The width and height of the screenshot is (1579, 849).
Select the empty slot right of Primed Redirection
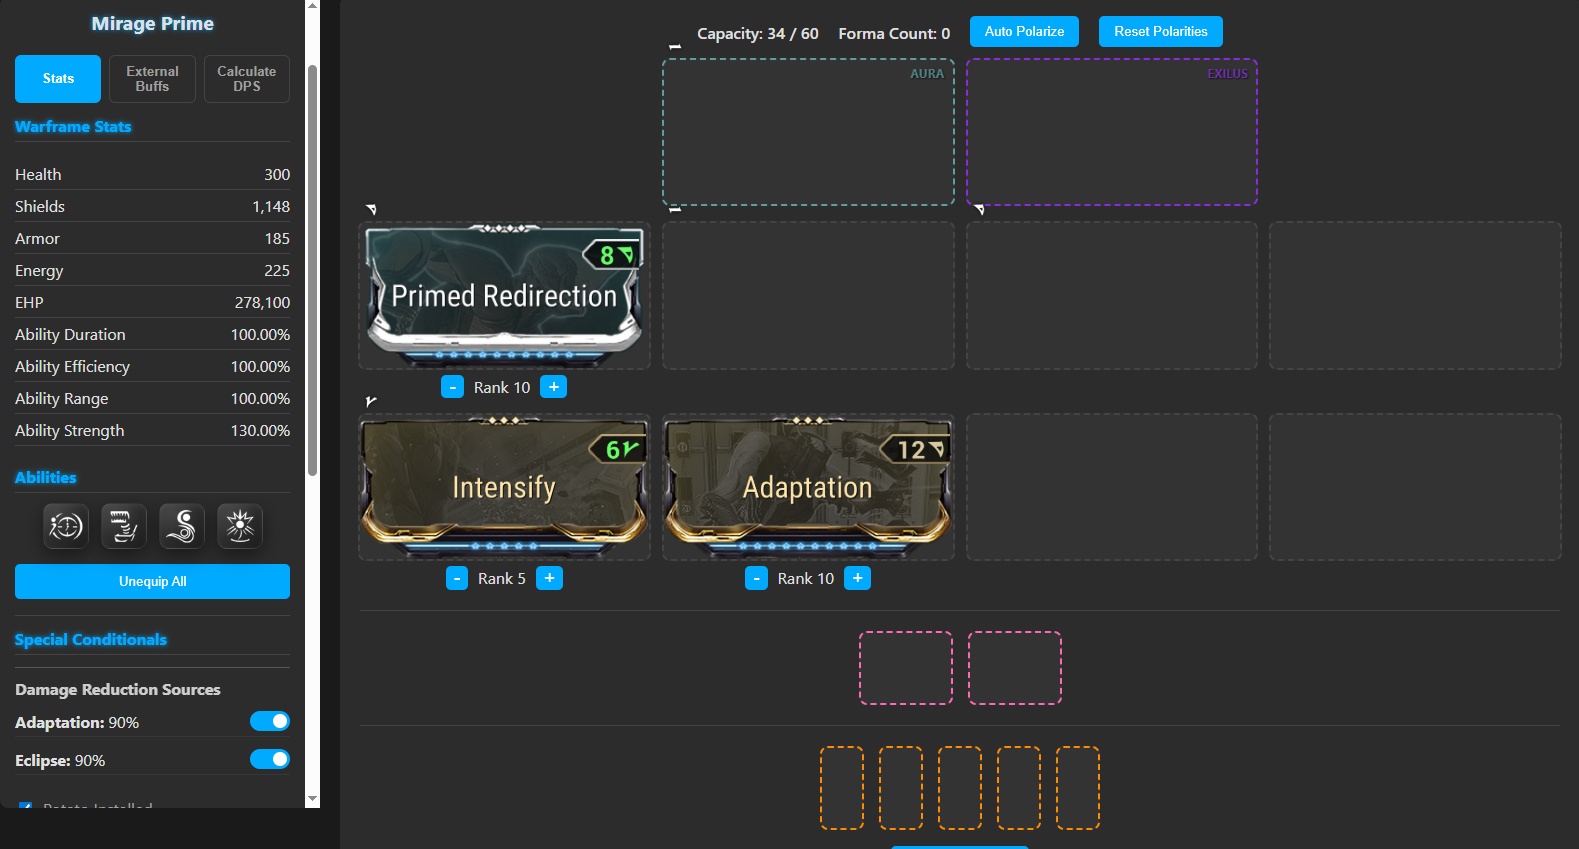point(808,296)
